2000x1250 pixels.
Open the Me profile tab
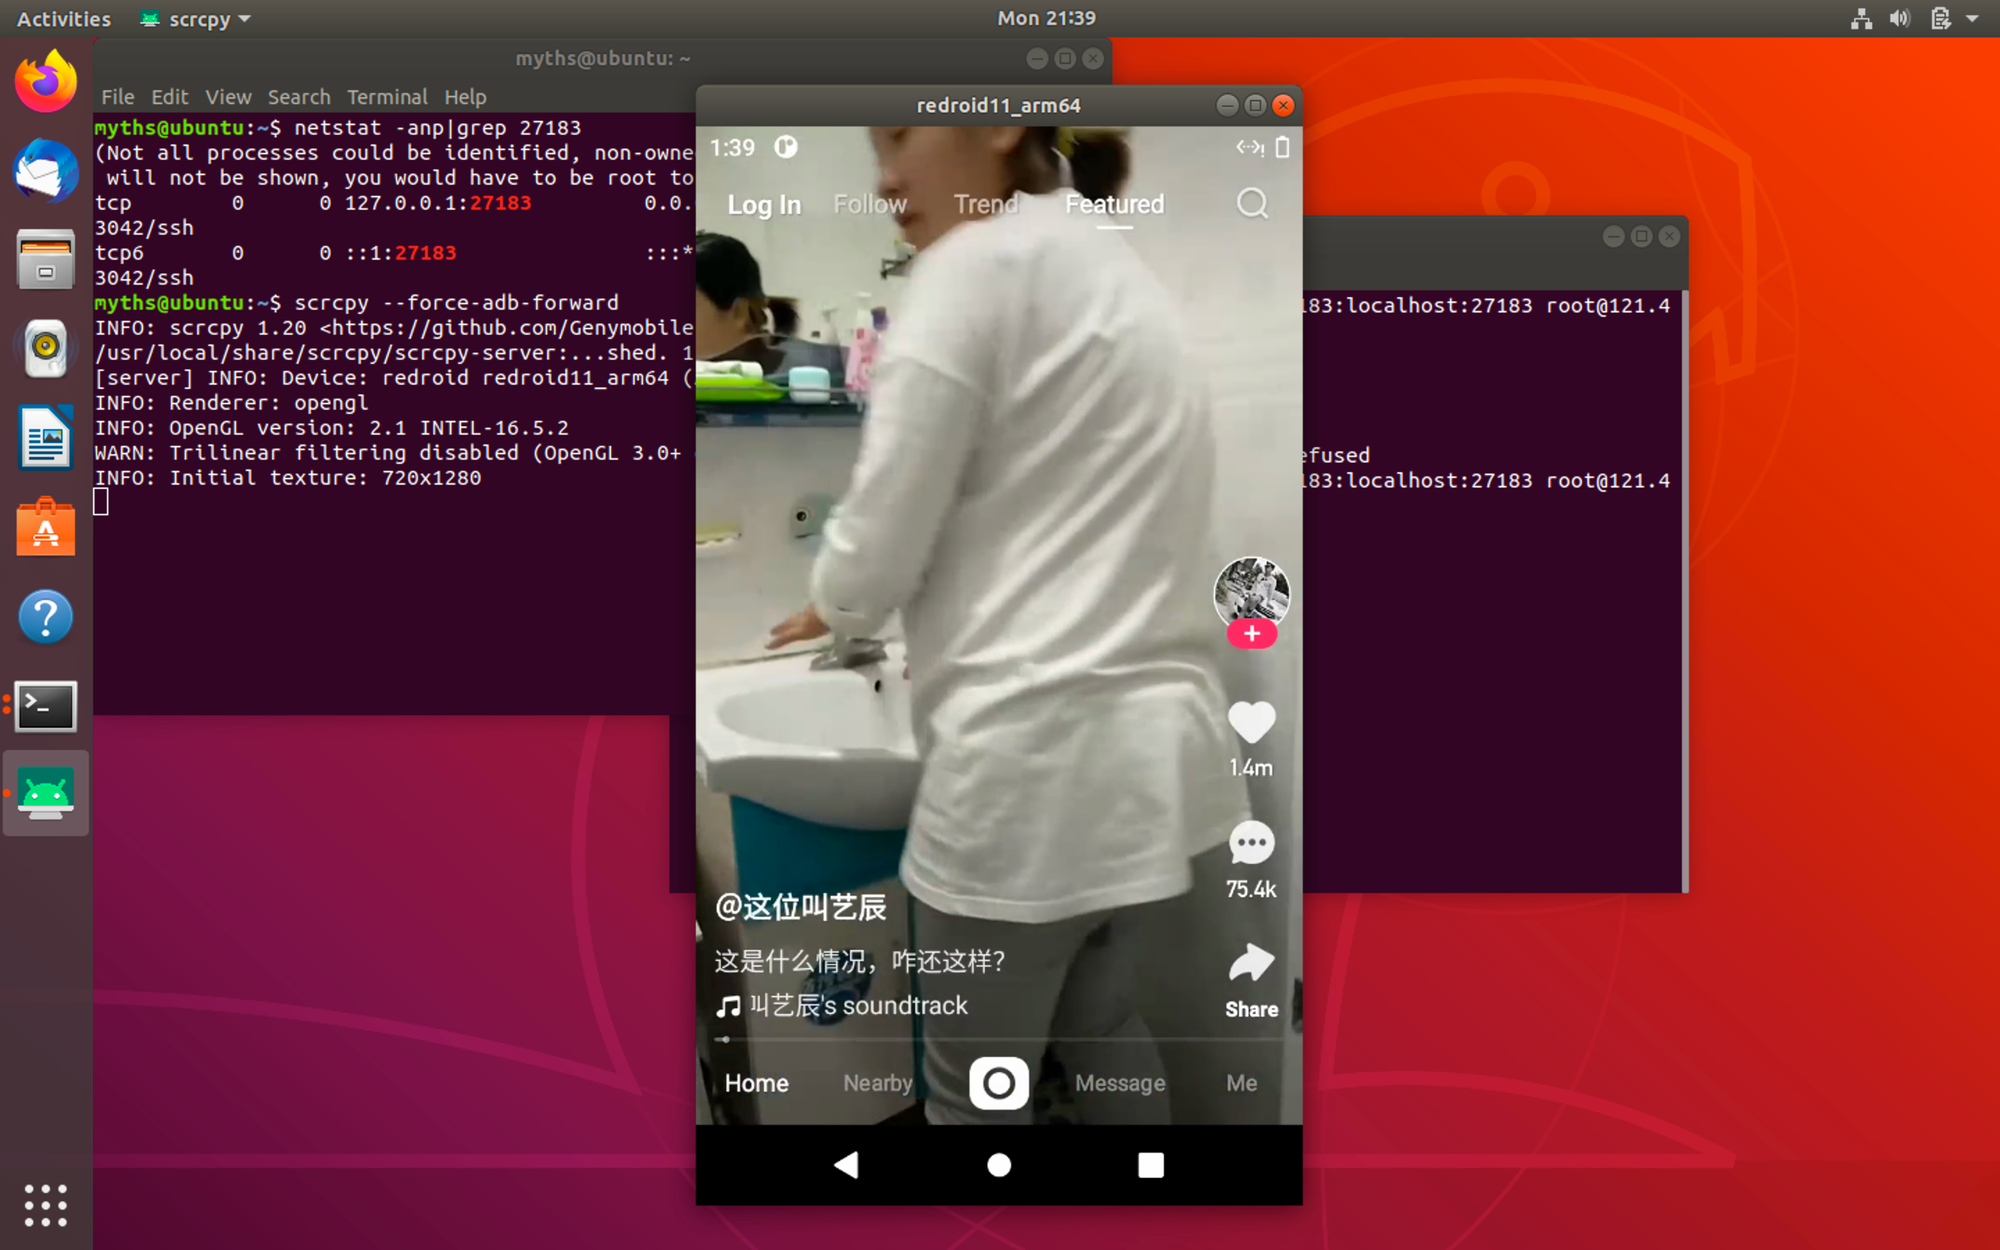coord(1241,1083)
